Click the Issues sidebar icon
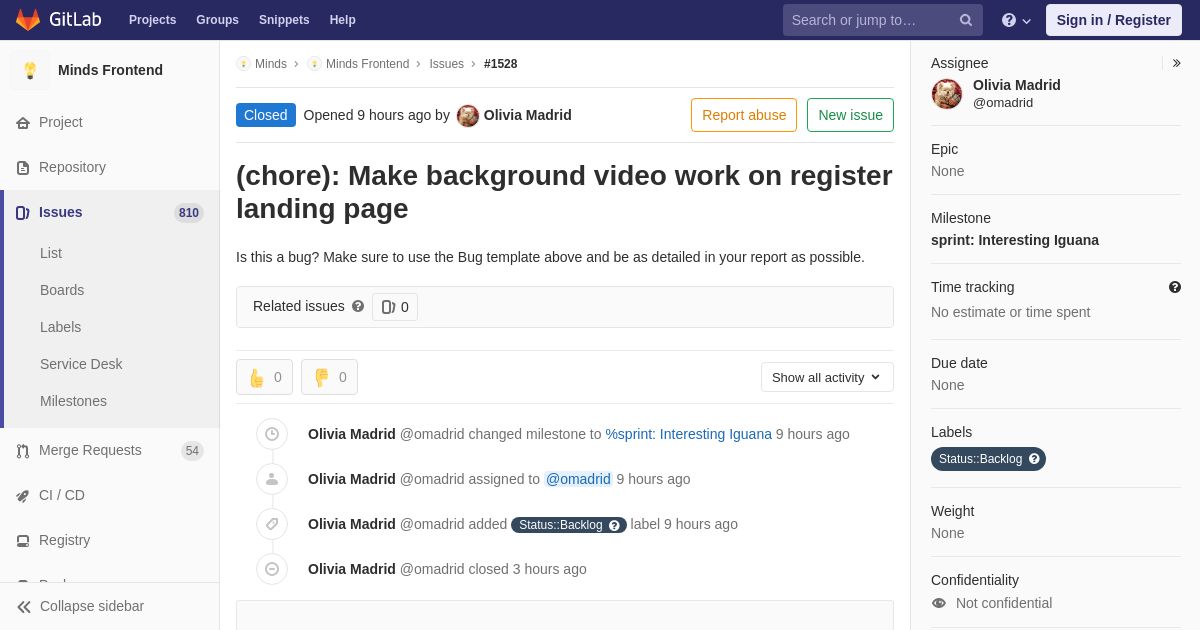The image size is (1200, 630). (23, 212)
